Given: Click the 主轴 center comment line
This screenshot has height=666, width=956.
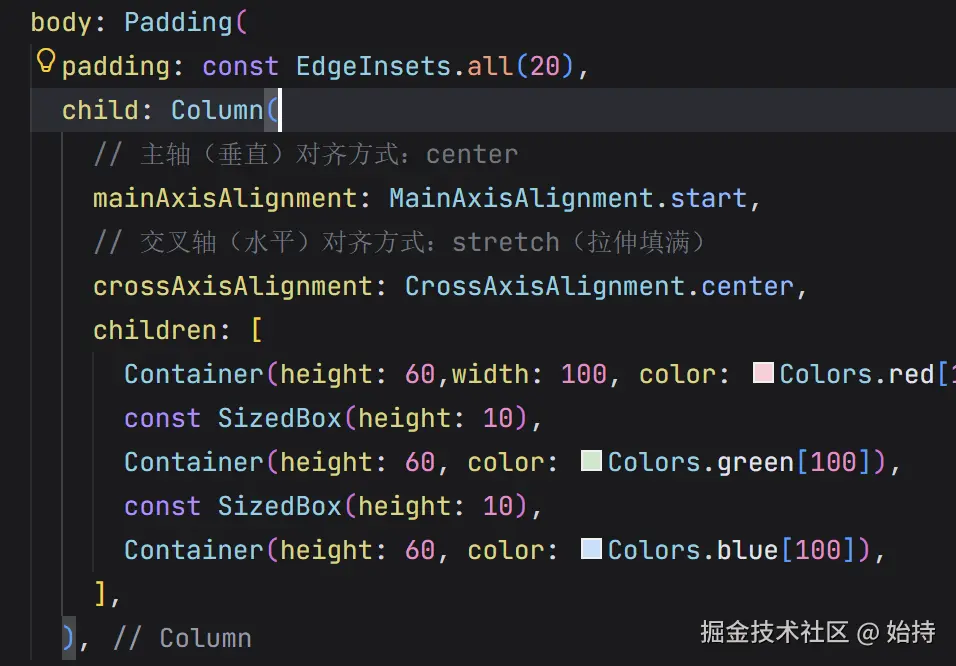Looking at the screenshot, I should (305, 154).
